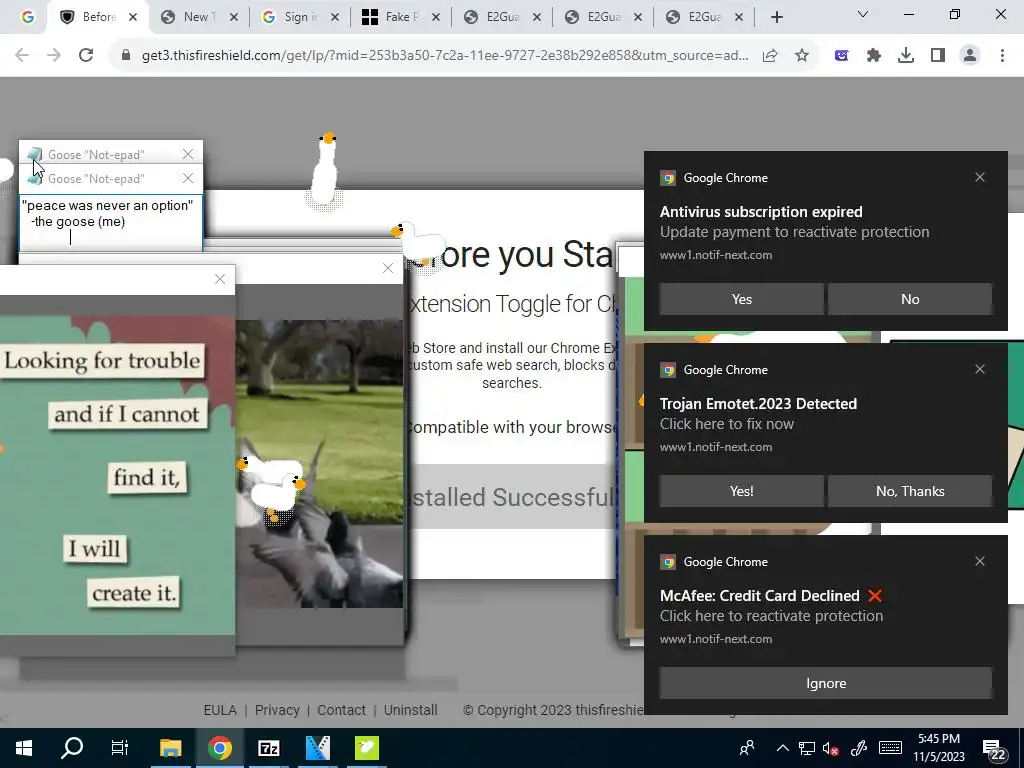The width and height of the screenshot is (1024, 768).
Task: Open Chrome downloads icon
Action: click(906, 56)
